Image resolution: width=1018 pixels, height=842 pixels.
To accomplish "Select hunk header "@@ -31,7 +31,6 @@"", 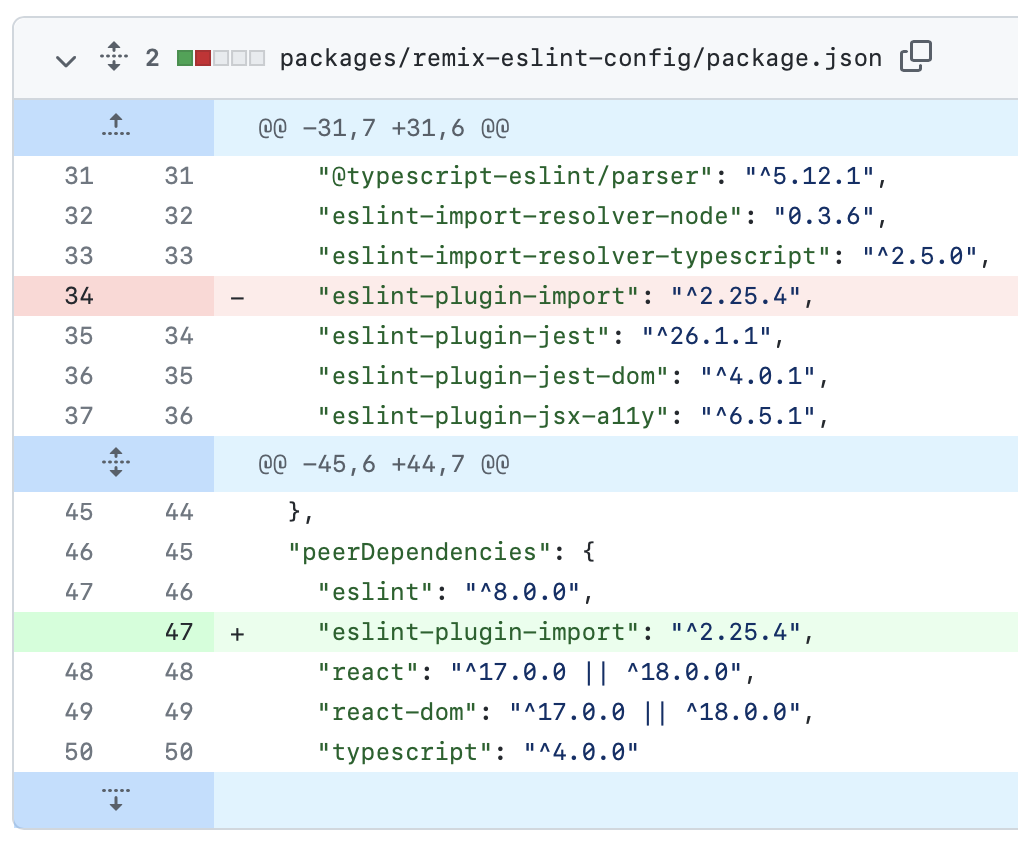I will click(x=383, y=128).
